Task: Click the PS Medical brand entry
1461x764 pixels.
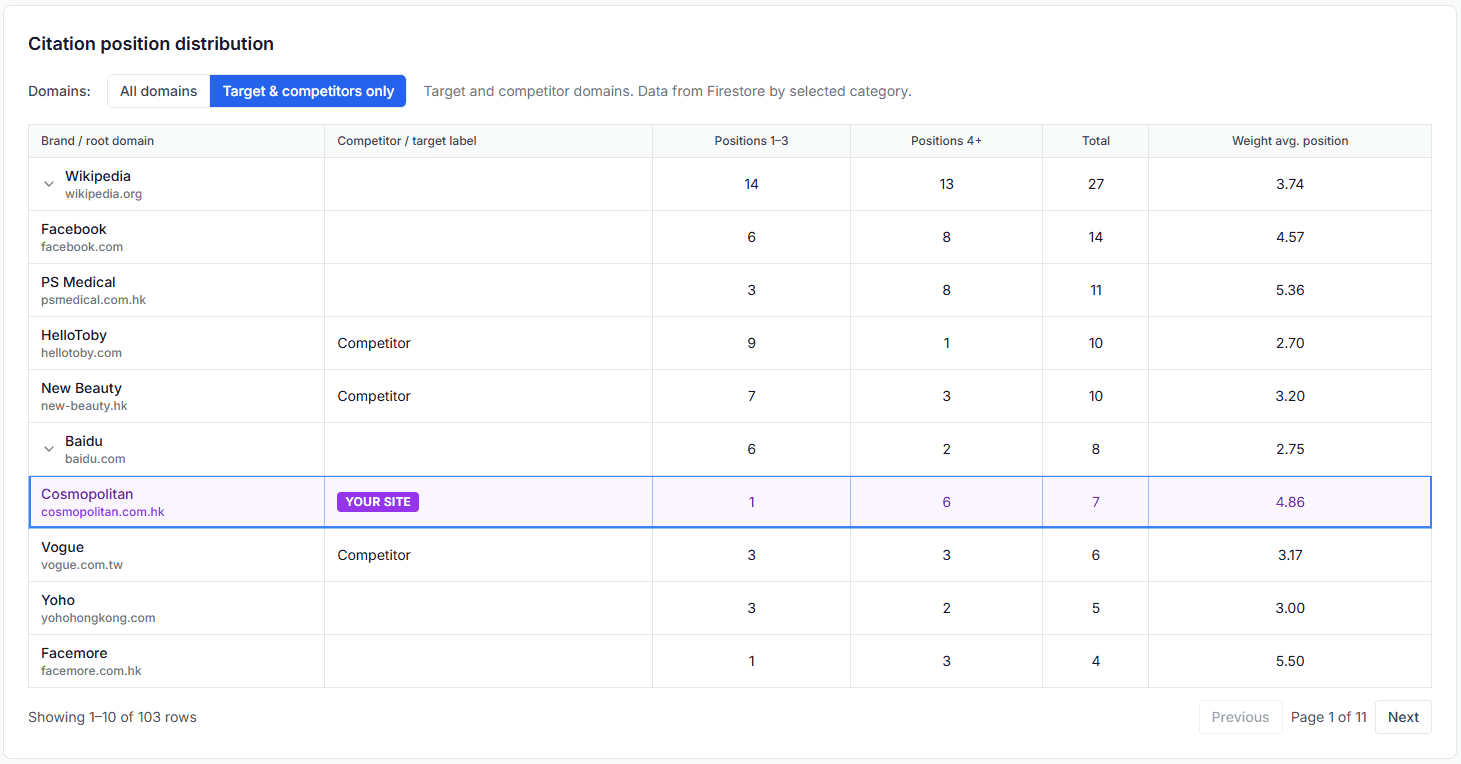Action: click(x=78, y=282)
